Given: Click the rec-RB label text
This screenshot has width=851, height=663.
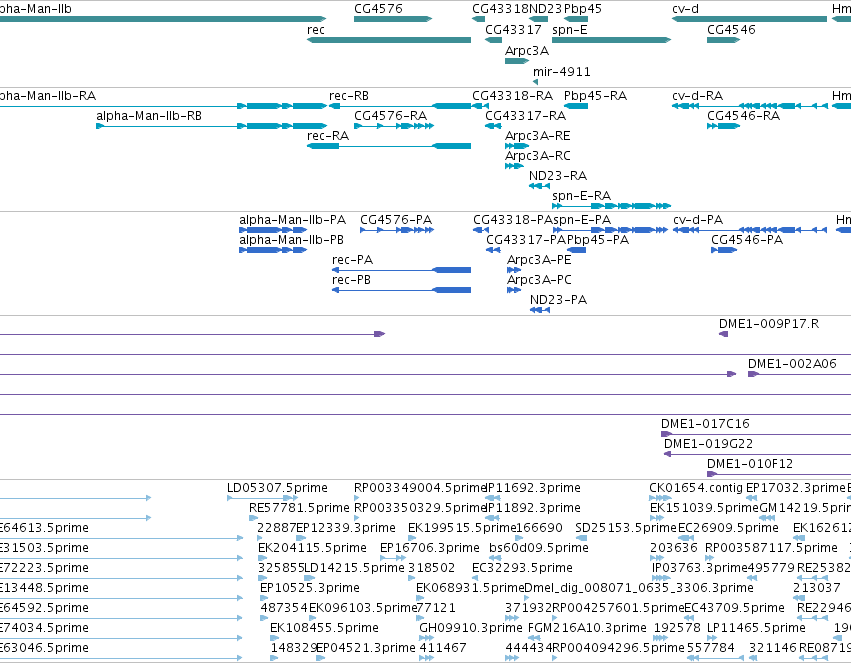Looking at the screenshot, I should (x=349, y=95).
